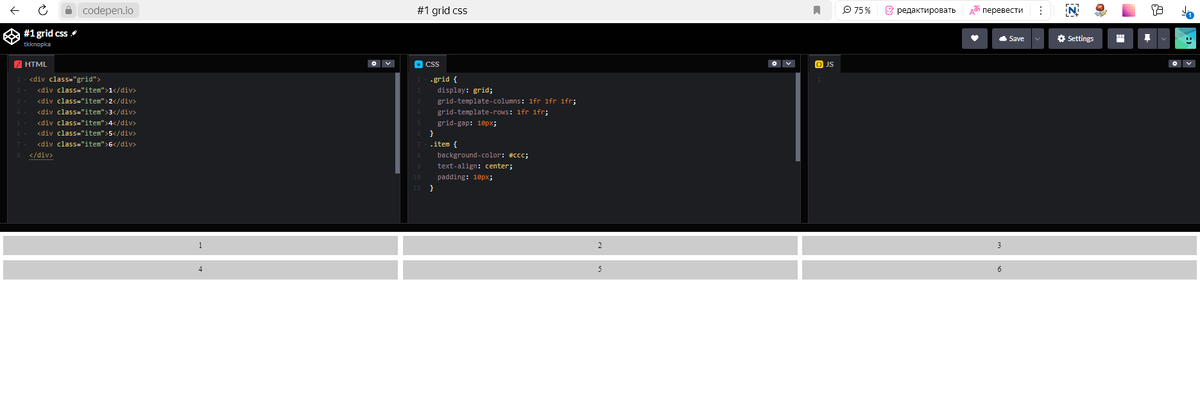
Task: Click the перевести translate button
Action: (x=996, y=10)
